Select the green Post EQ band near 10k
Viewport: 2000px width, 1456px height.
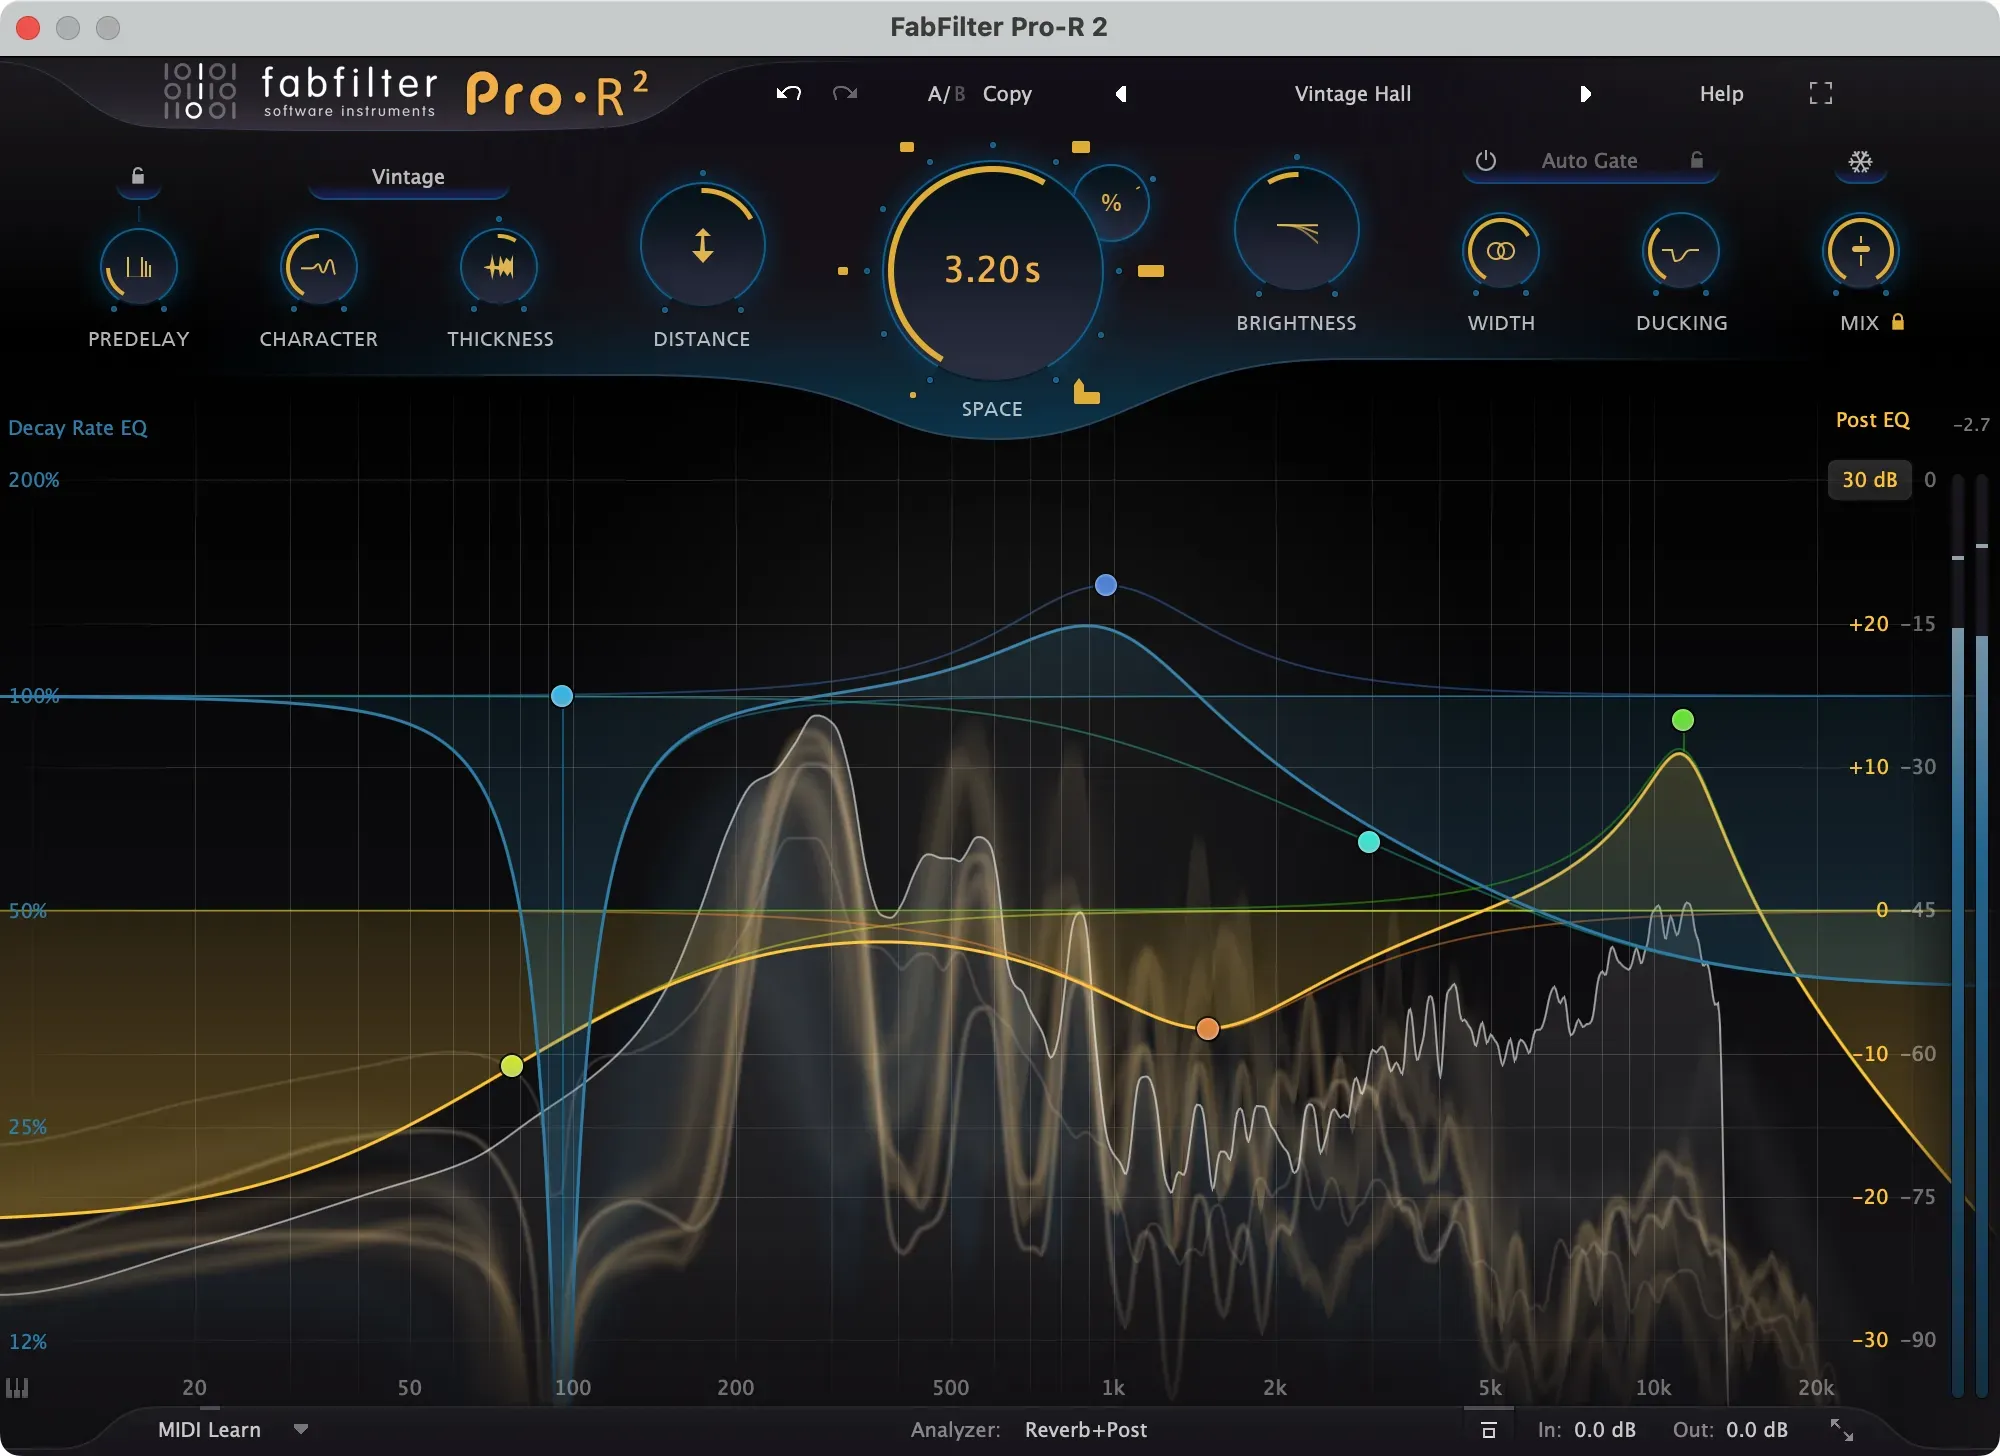pos(1683,720)
